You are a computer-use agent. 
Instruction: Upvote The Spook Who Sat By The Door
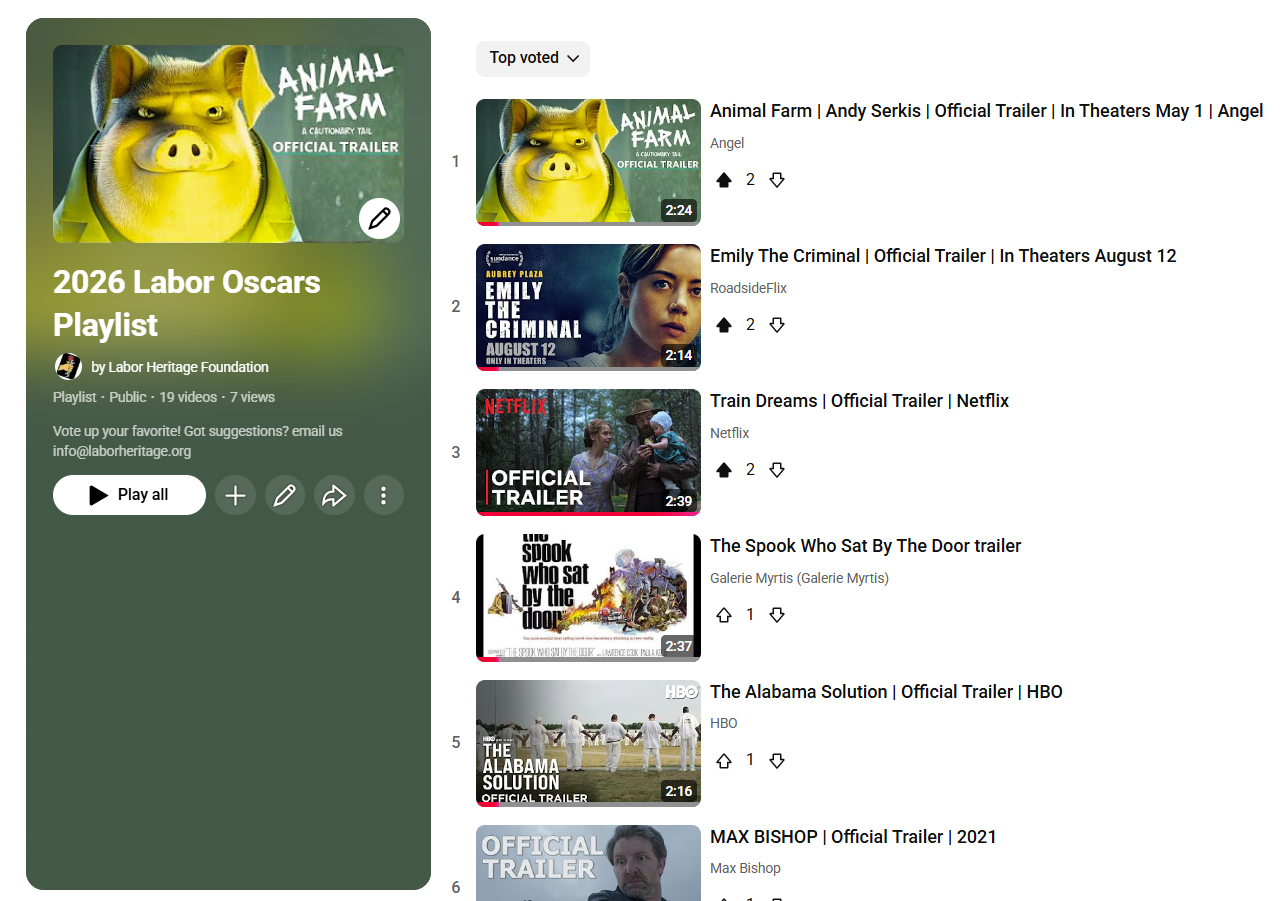(x=724, y=615)
